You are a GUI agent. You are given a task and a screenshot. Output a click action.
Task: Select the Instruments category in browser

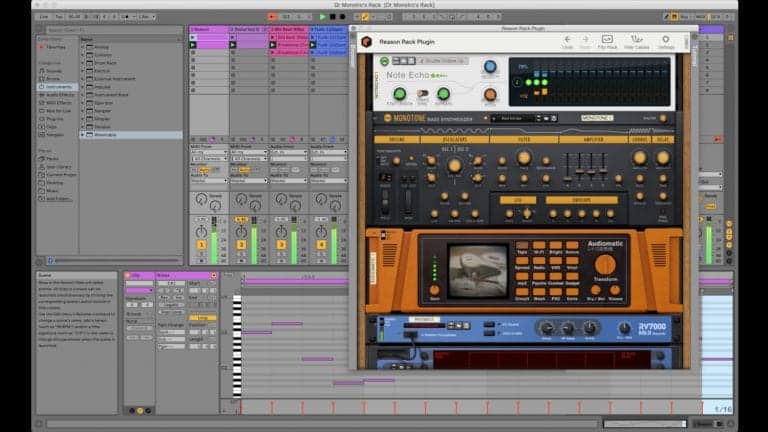click(x=57, y=87)
